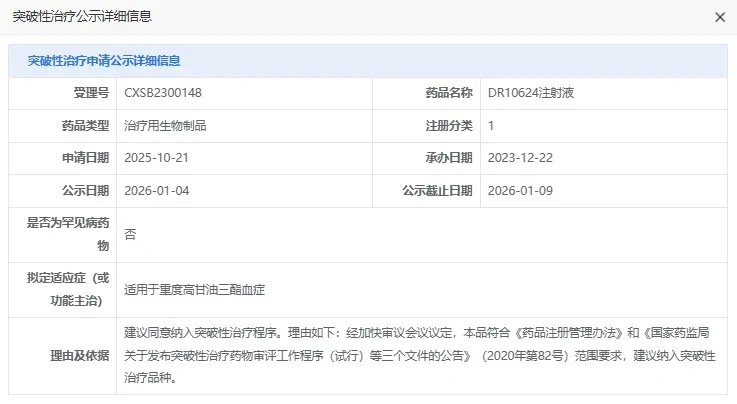Click the blue section header 突破性治疗申请公示详细信息
737x404 pixels.
(104, 61)
